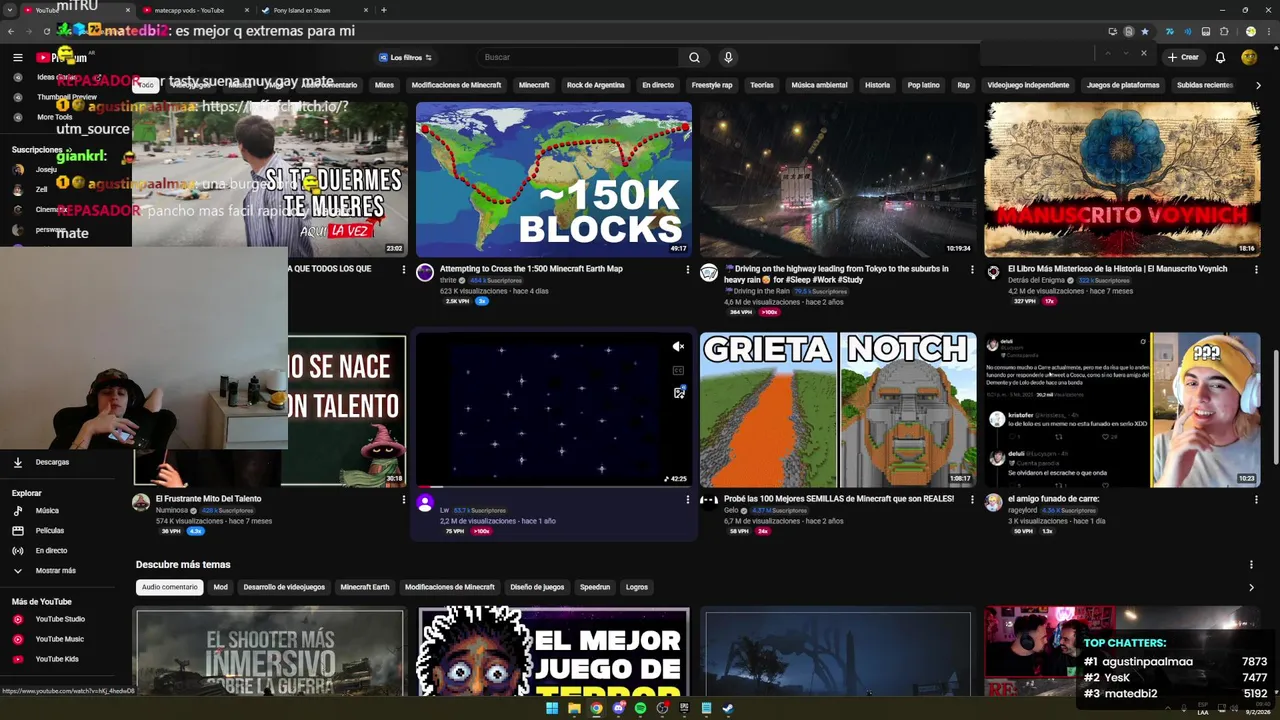Open the rainy highway driving video thumbnail
This screenshot has width=1280, height=720.
pyautogui.click(x=837, y=179)
